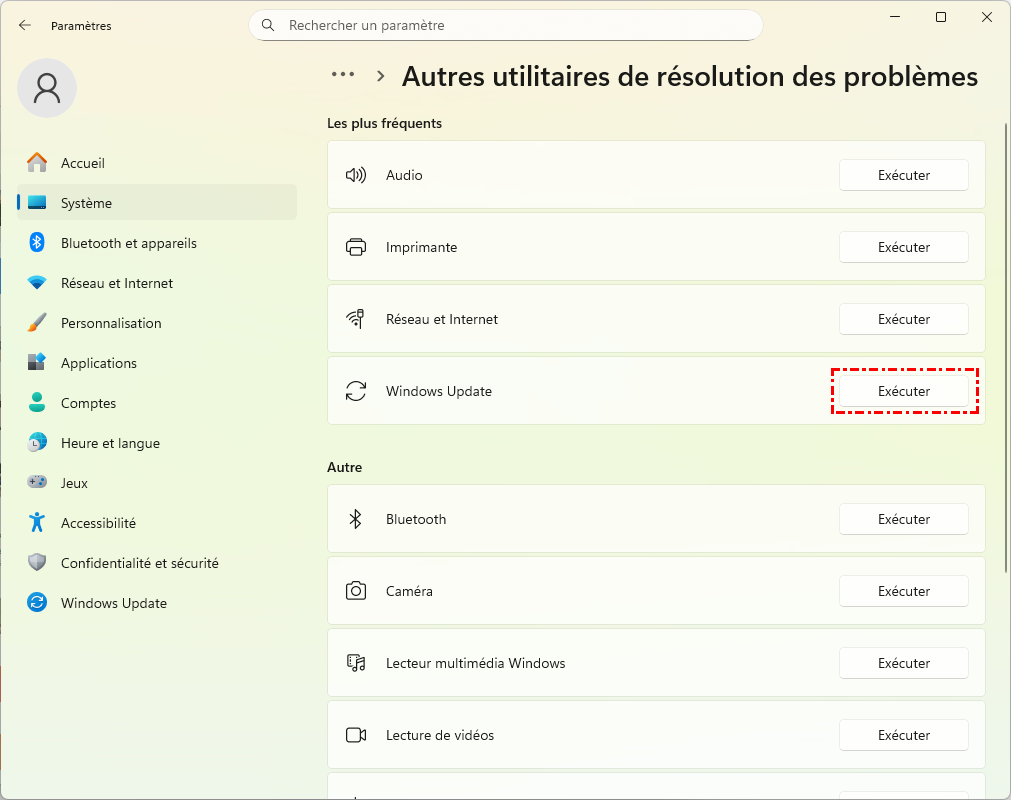
Task: Click the vertical scrollbar on the right
Action: [x=1005, y=350]
